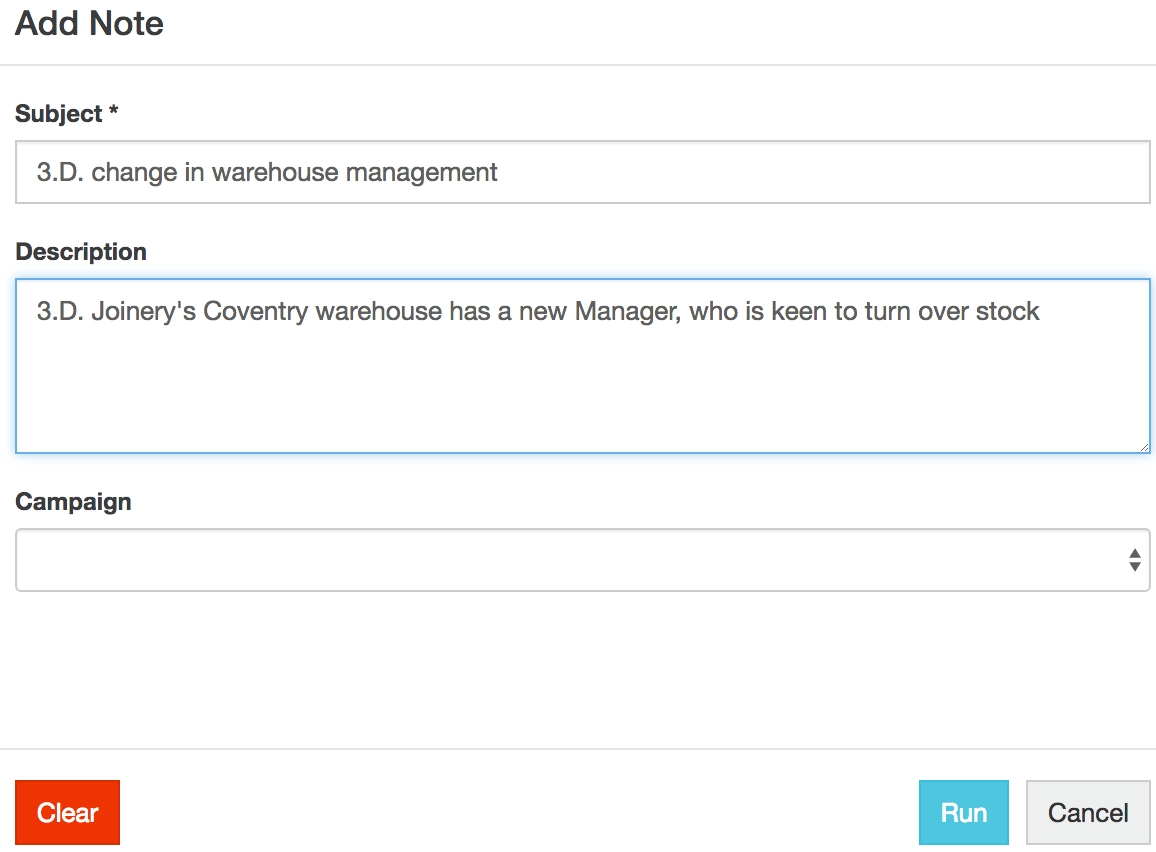This screenshot has height=852, width=1156.
Task: Click the Campaign dropdown up-down arrows
Action: pos(1134,560)
